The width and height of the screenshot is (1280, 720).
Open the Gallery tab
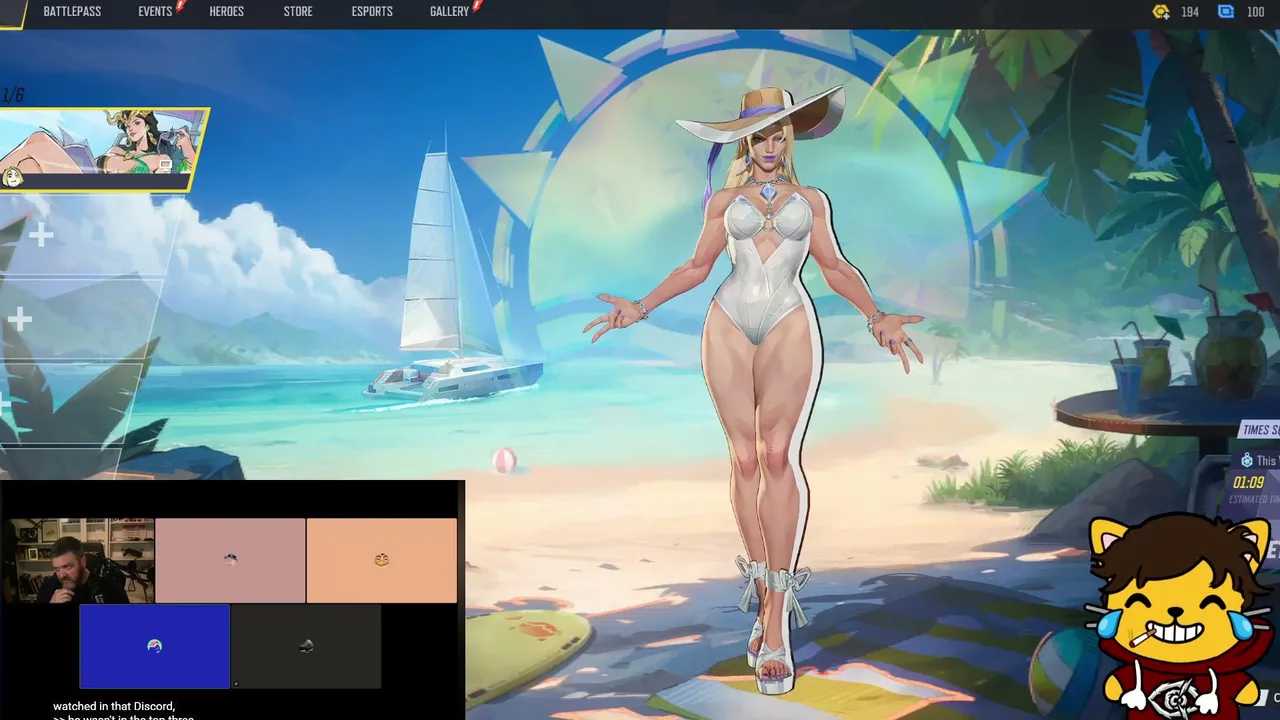coord(449,12)
